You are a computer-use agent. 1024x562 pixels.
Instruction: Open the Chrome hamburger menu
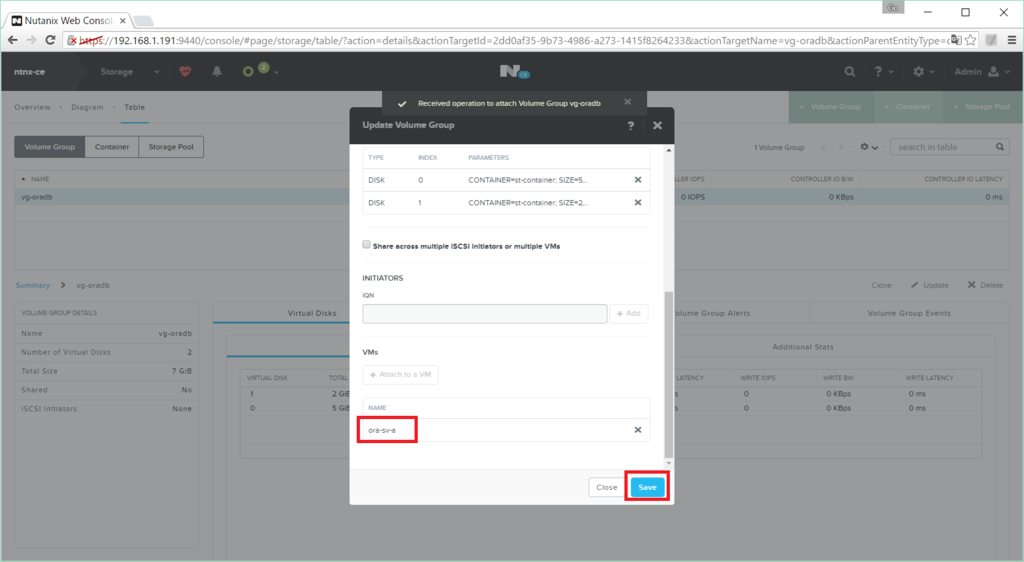click(x=1012, y=40)
